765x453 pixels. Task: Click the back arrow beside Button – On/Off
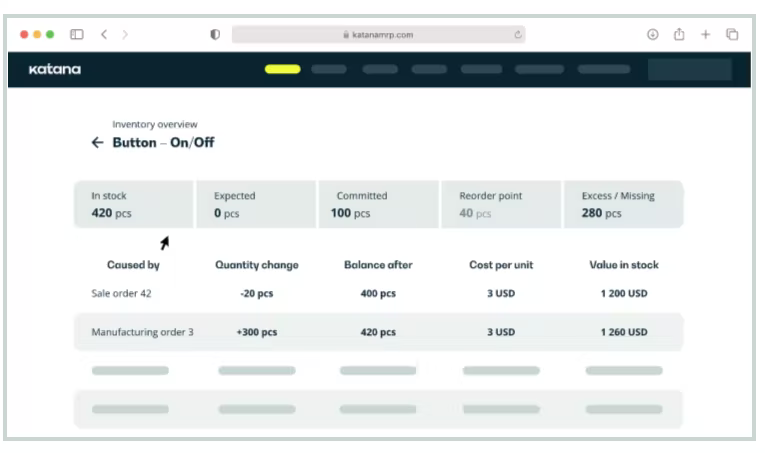click(98, 142)
